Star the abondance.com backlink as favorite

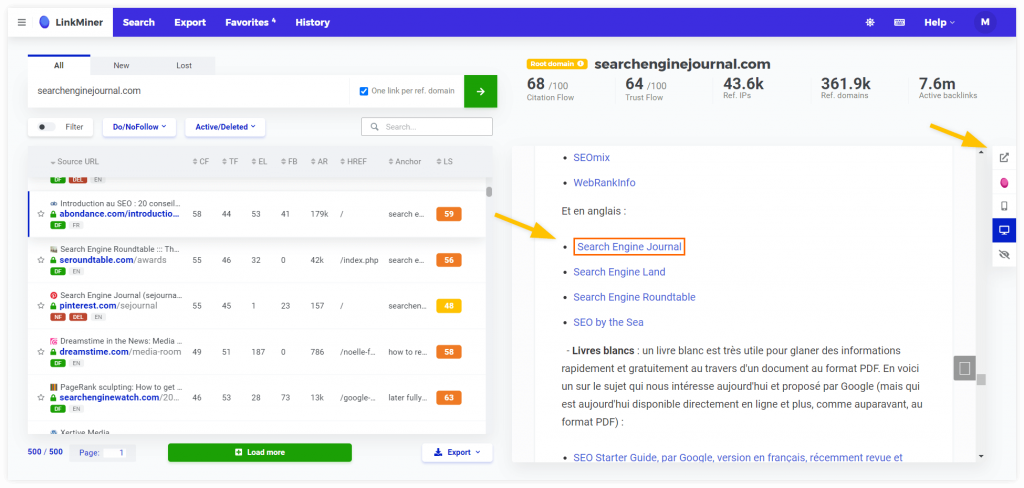[41, 214]
